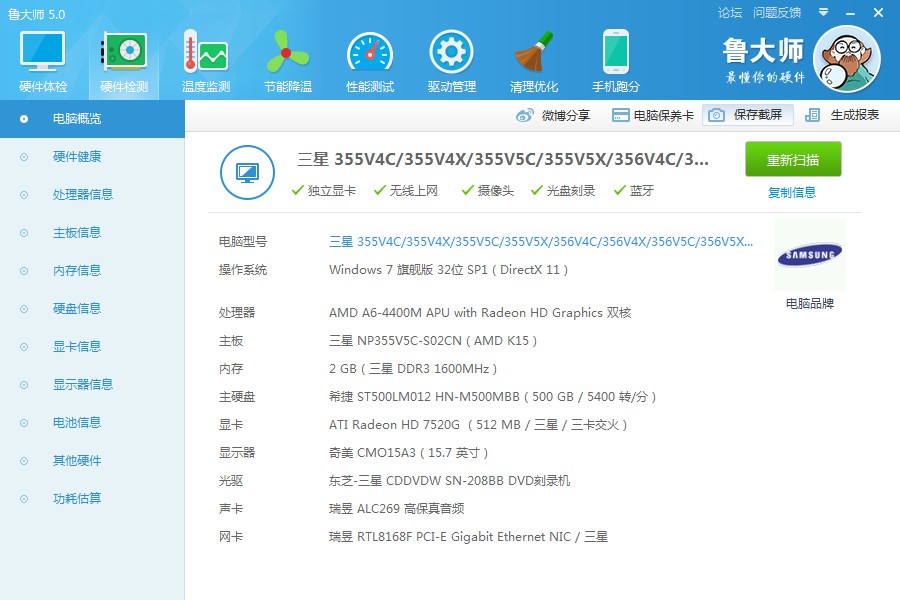This screenshot has width=900, height=600.
Task: Click the Samsung 电脑品牌 logo thumbnail
Action: [809, 257]
